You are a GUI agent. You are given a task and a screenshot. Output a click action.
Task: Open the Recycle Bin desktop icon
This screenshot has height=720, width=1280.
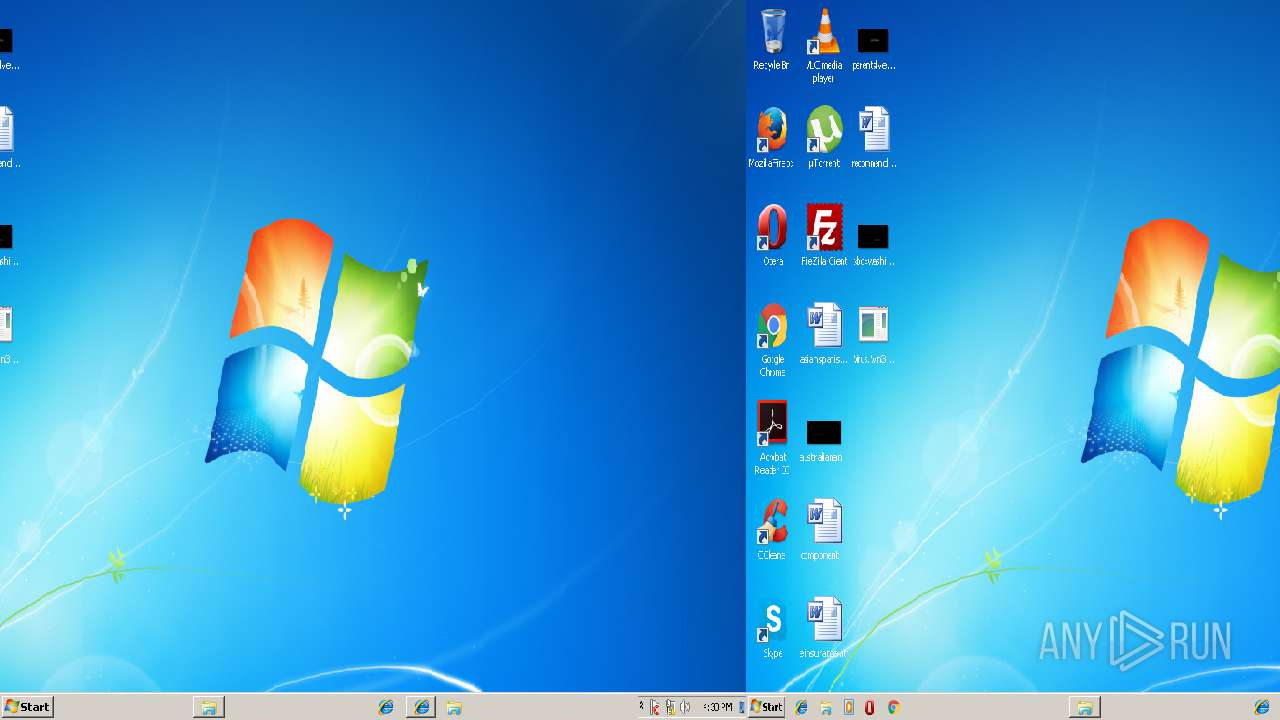point(772,40)
